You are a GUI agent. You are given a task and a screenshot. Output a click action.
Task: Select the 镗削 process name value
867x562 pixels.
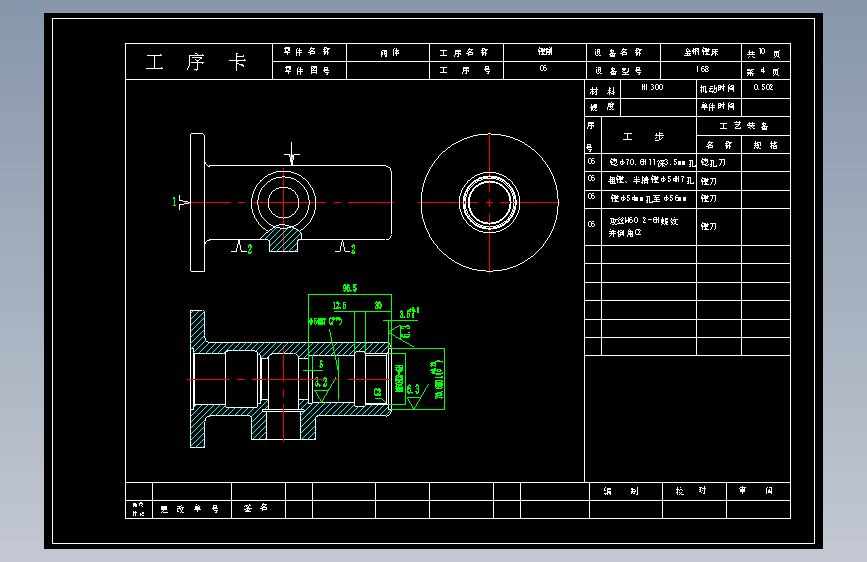(545, 51)
